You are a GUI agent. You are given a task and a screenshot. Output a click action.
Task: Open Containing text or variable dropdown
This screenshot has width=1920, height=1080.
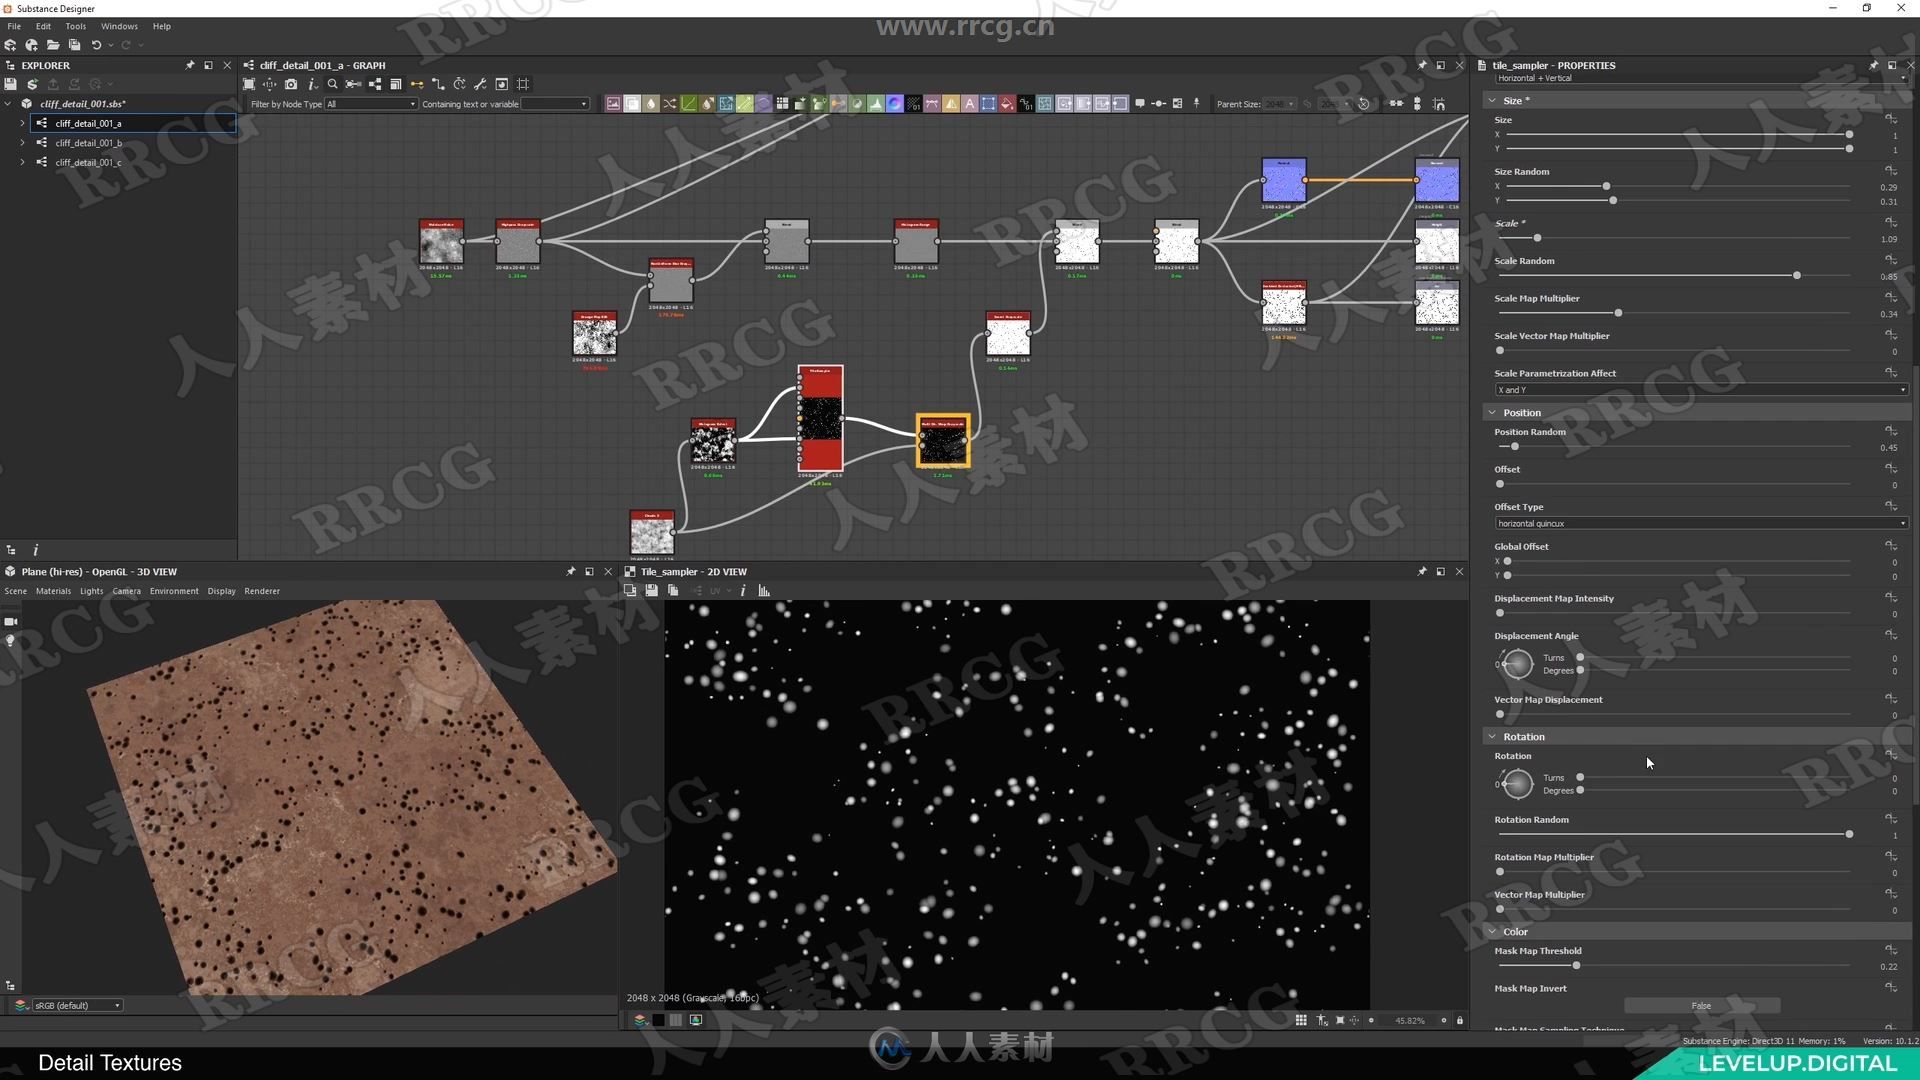(555, 104)
